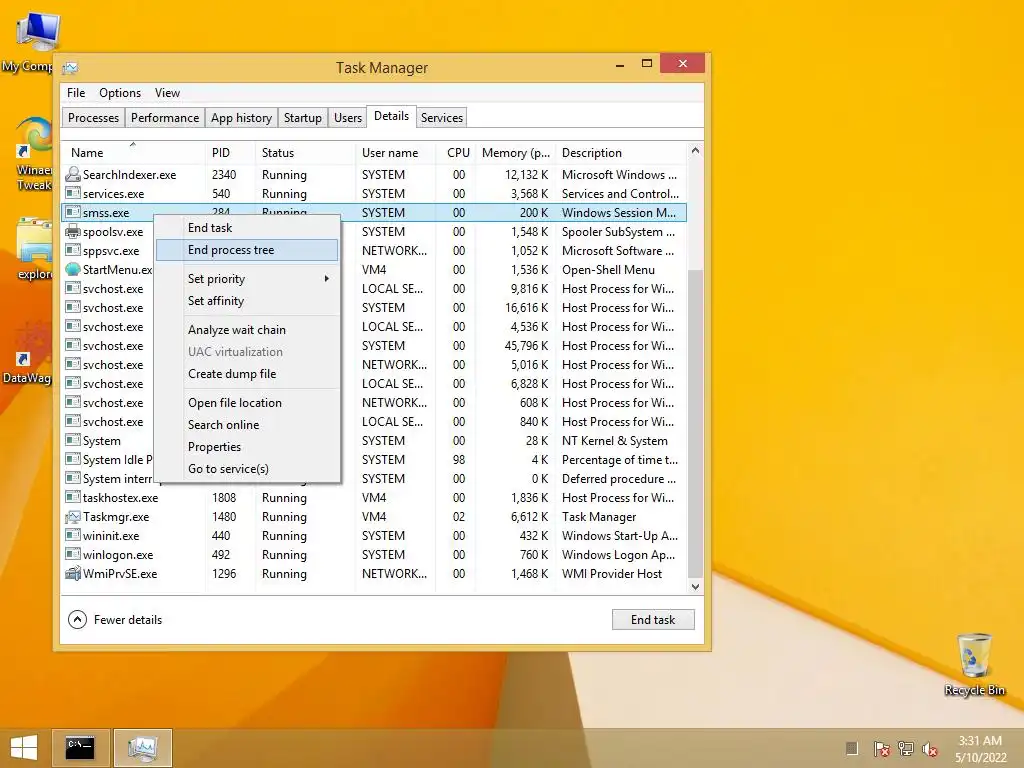Open Properties from context menu
1024x768 pixels.
click(x=248, y=447)
